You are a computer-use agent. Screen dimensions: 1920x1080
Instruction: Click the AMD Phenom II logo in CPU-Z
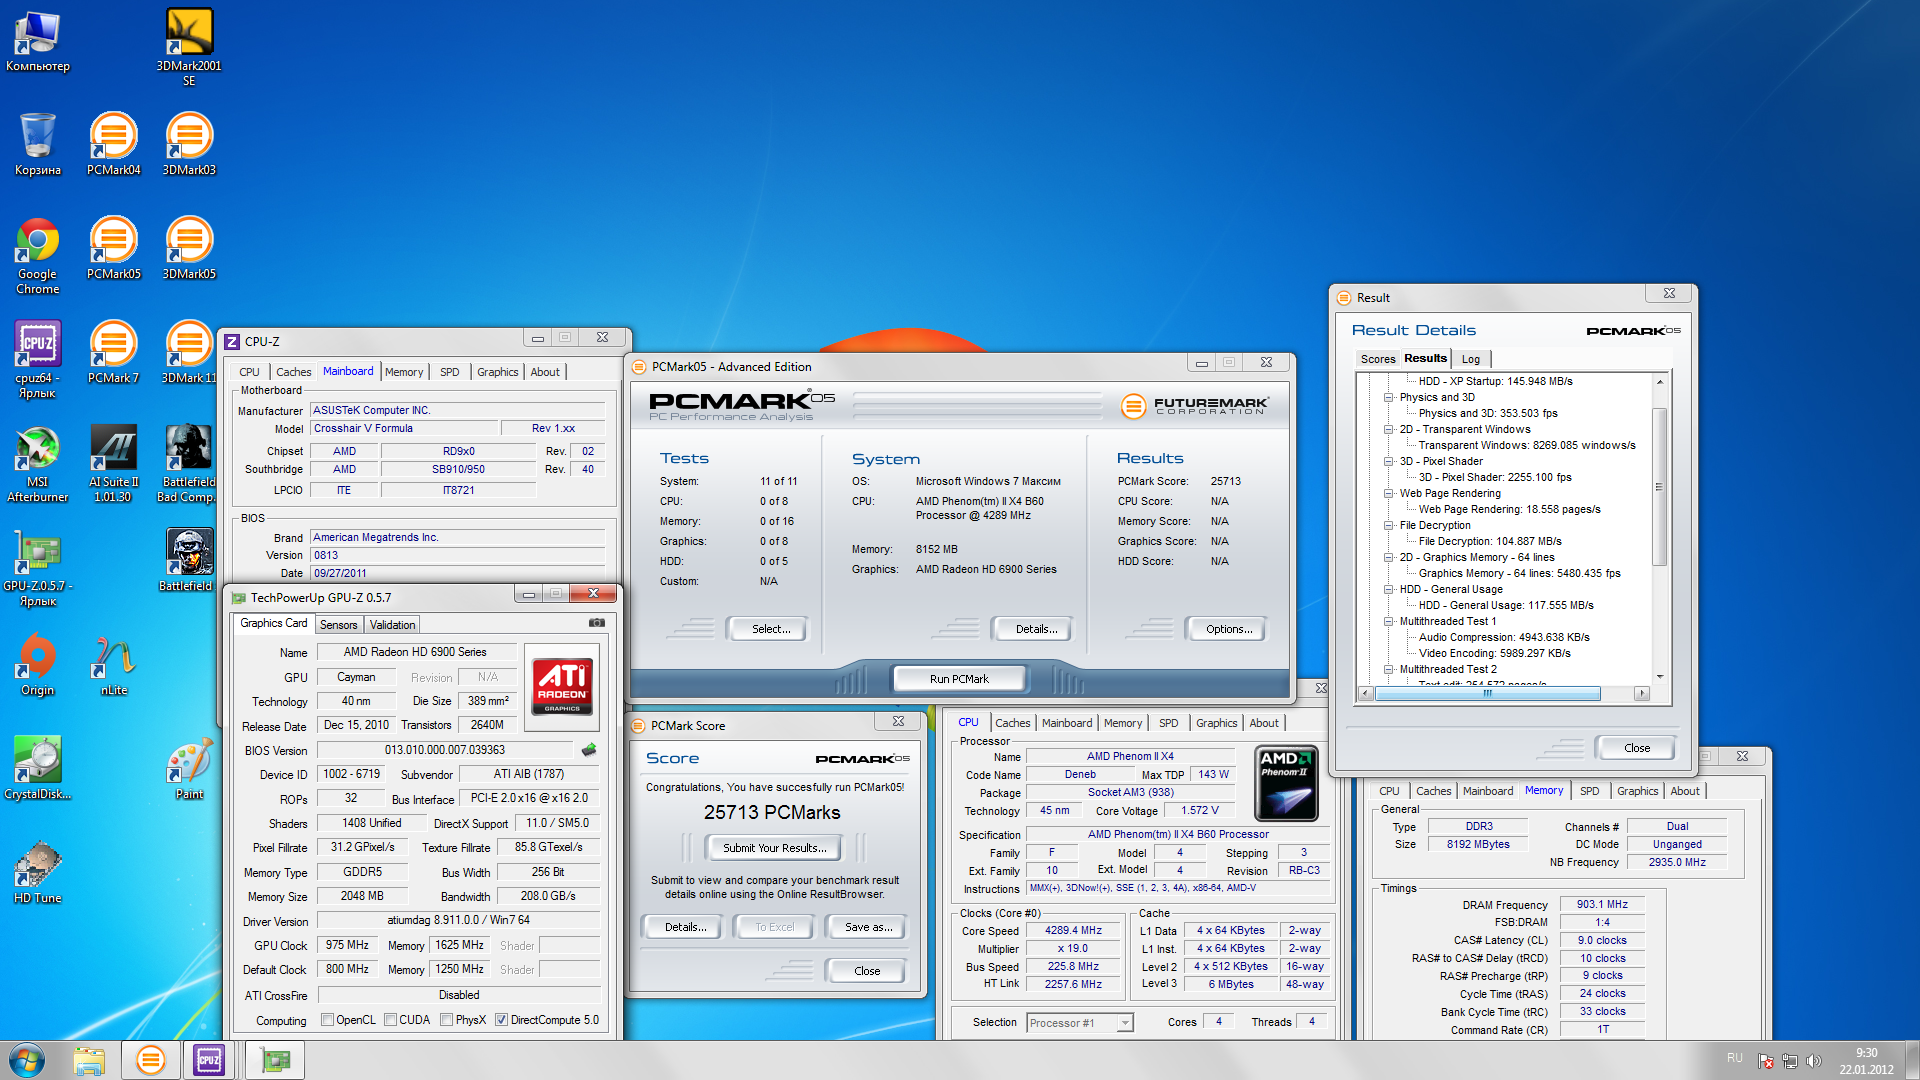coord(1286,783)
